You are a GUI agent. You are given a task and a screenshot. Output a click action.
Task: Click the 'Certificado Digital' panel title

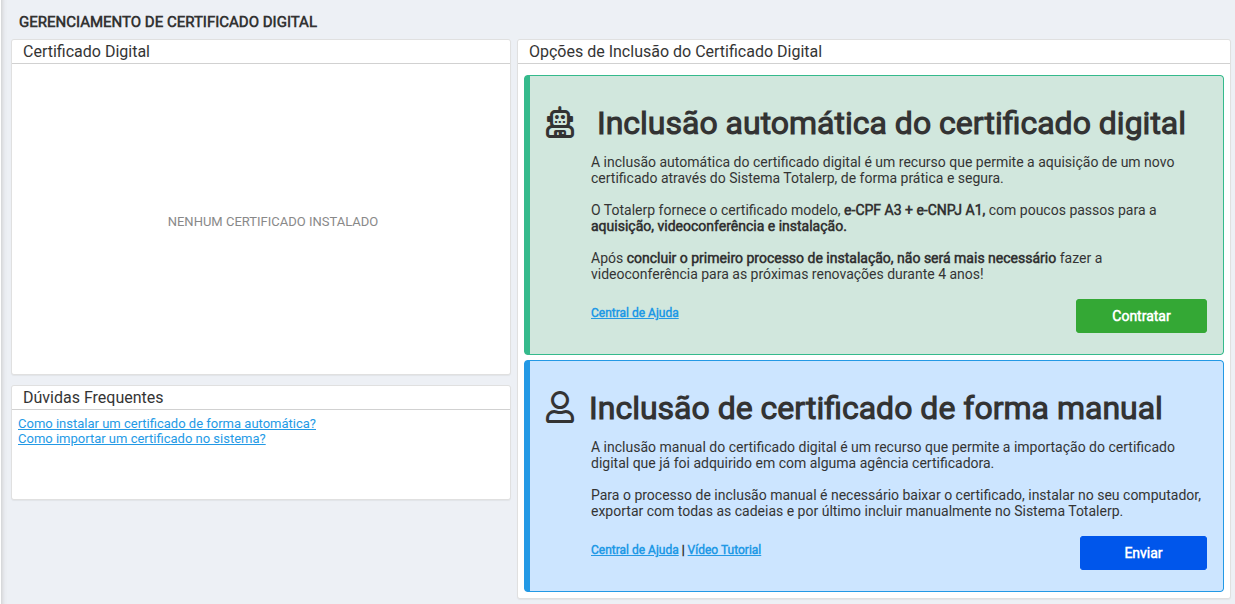tap(86, 52)
